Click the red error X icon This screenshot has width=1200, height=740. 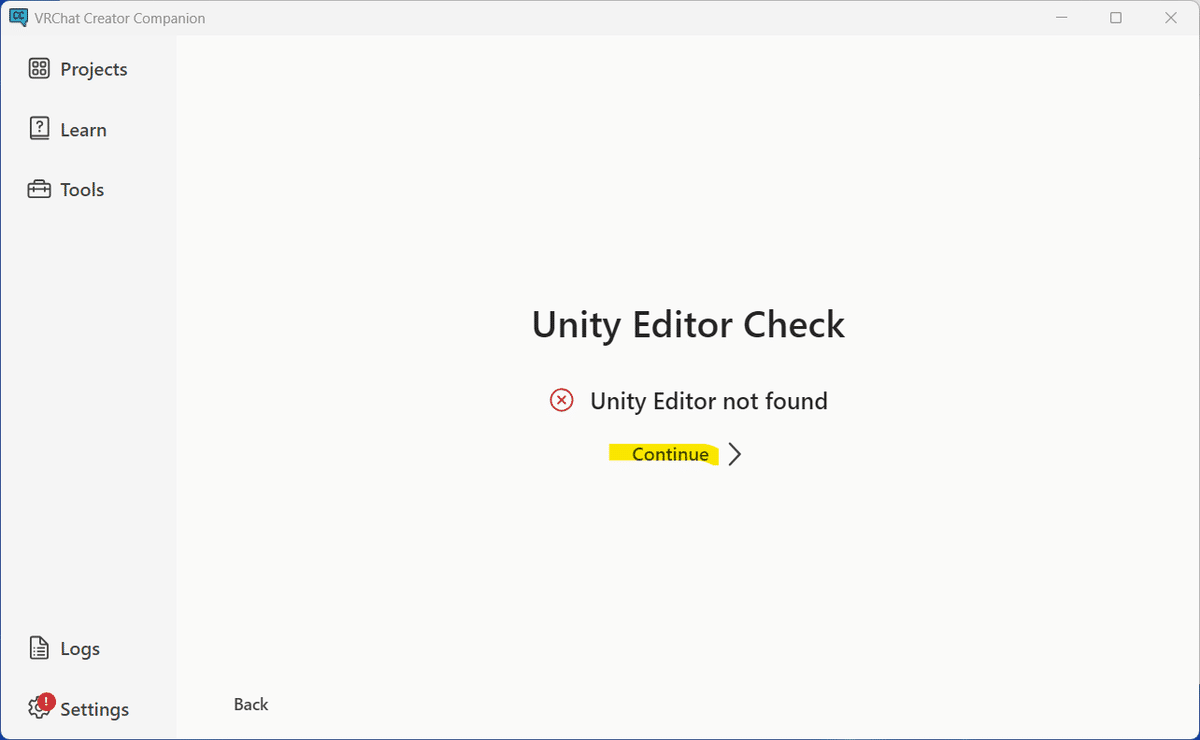(x=562, y=401)
